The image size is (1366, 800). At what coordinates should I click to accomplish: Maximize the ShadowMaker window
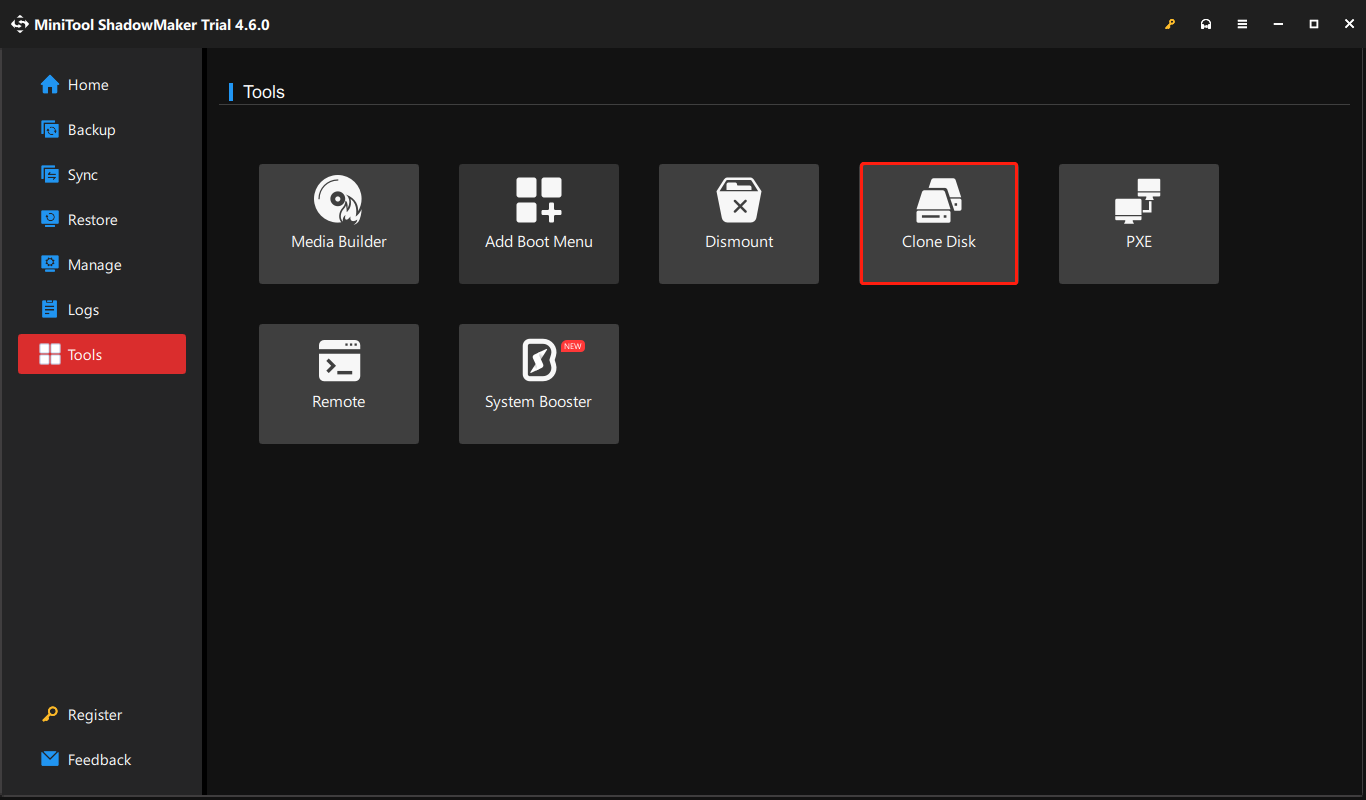pos(1314,24)
